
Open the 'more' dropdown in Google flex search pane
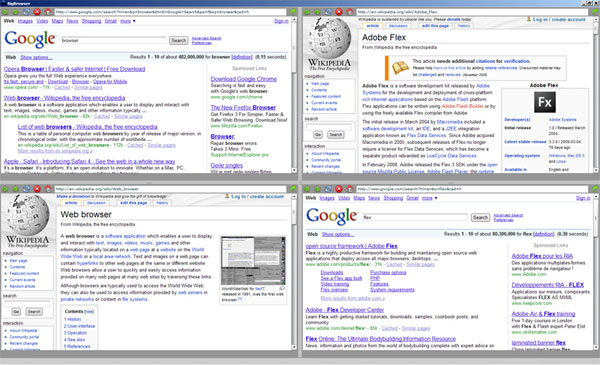(x=429, y=198)
